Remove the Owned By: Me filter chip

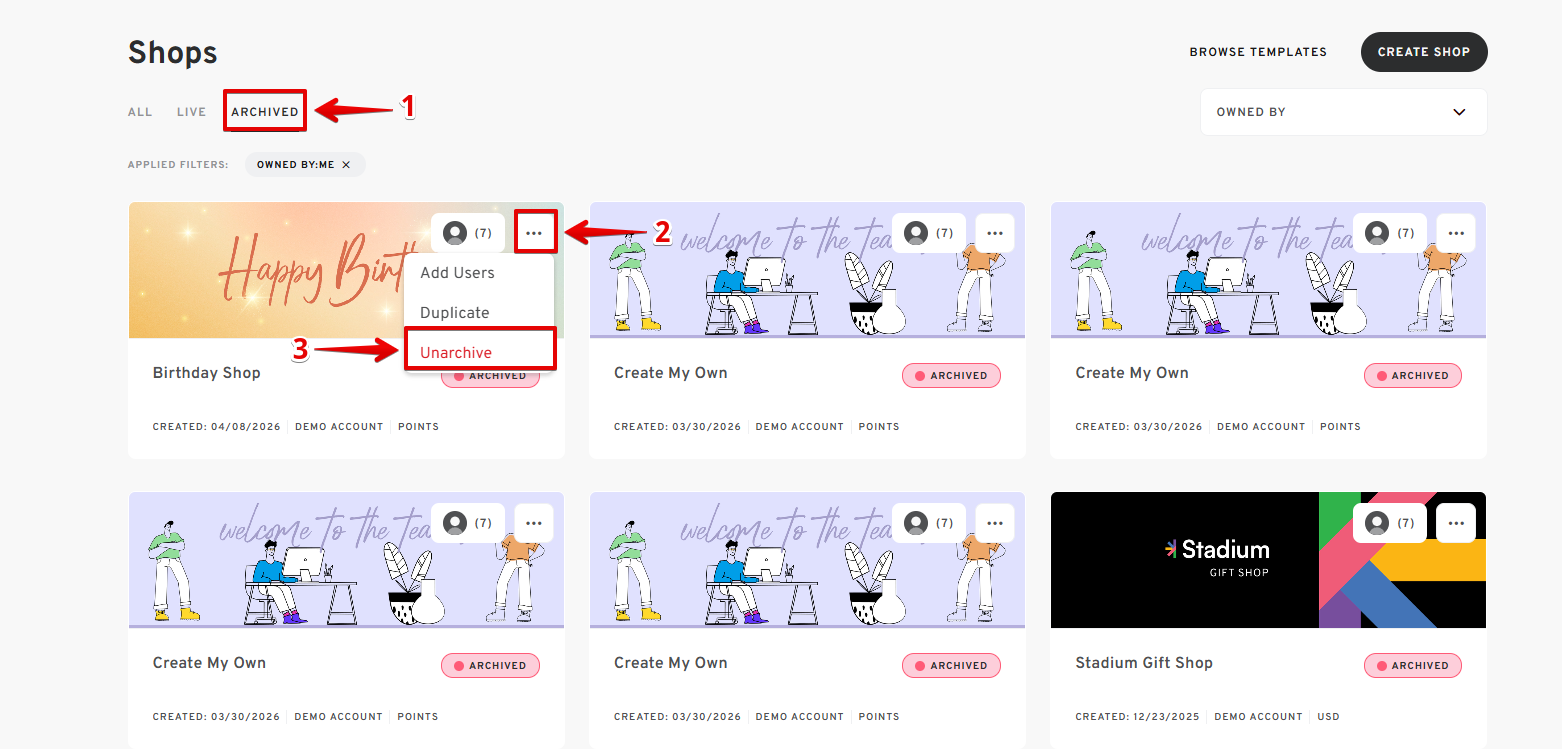346,165
